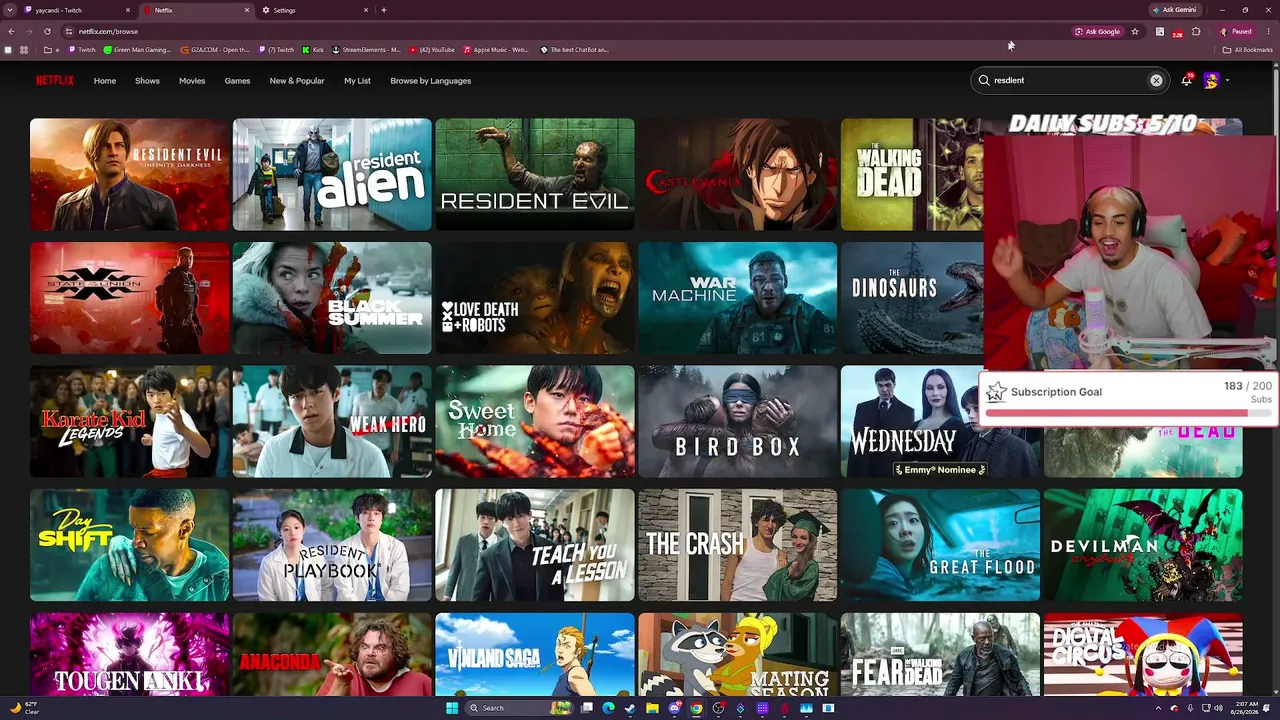
Task: Open the Ask Gemini button
Action: coord(1174,10)
